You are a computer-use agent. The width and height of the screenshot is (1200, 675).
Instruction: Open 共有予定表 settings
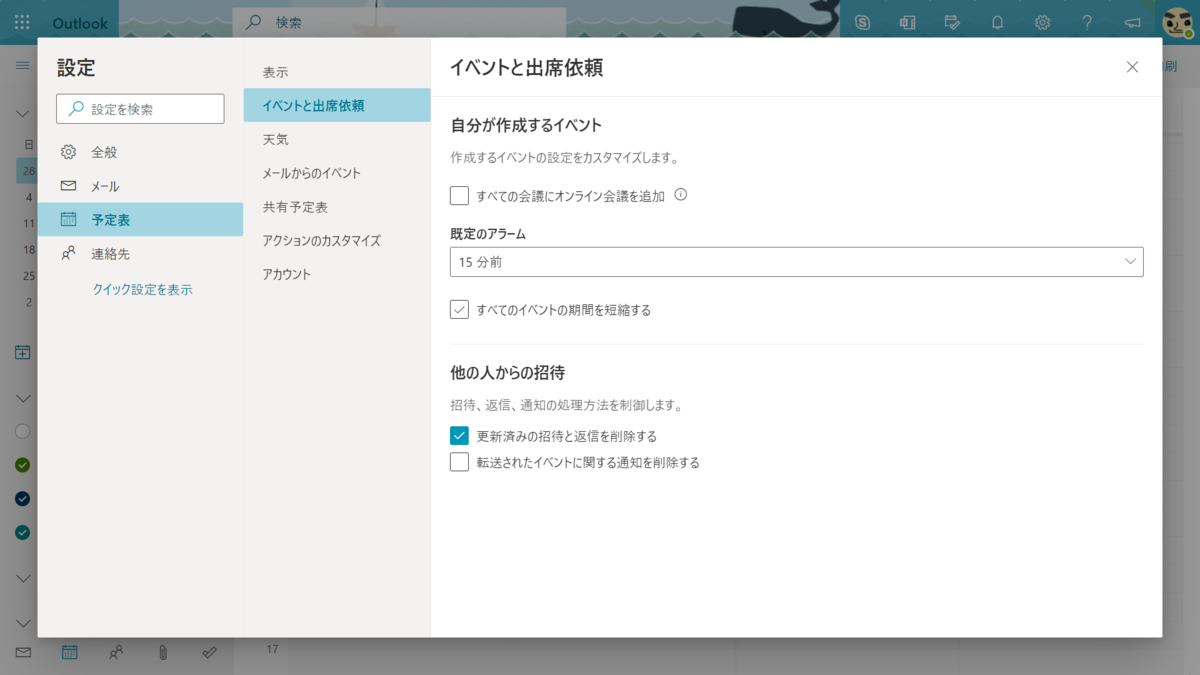pyautogui.click(x=337, y=207)
